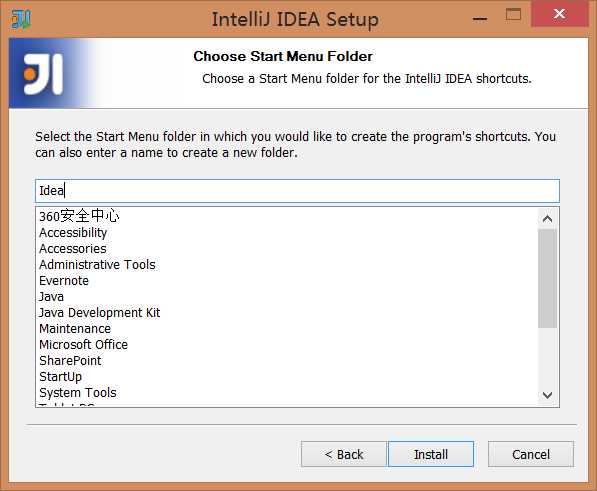Start installation with the Install button
Viewport: 597px width, 491px height.
(x=431, y=454)
